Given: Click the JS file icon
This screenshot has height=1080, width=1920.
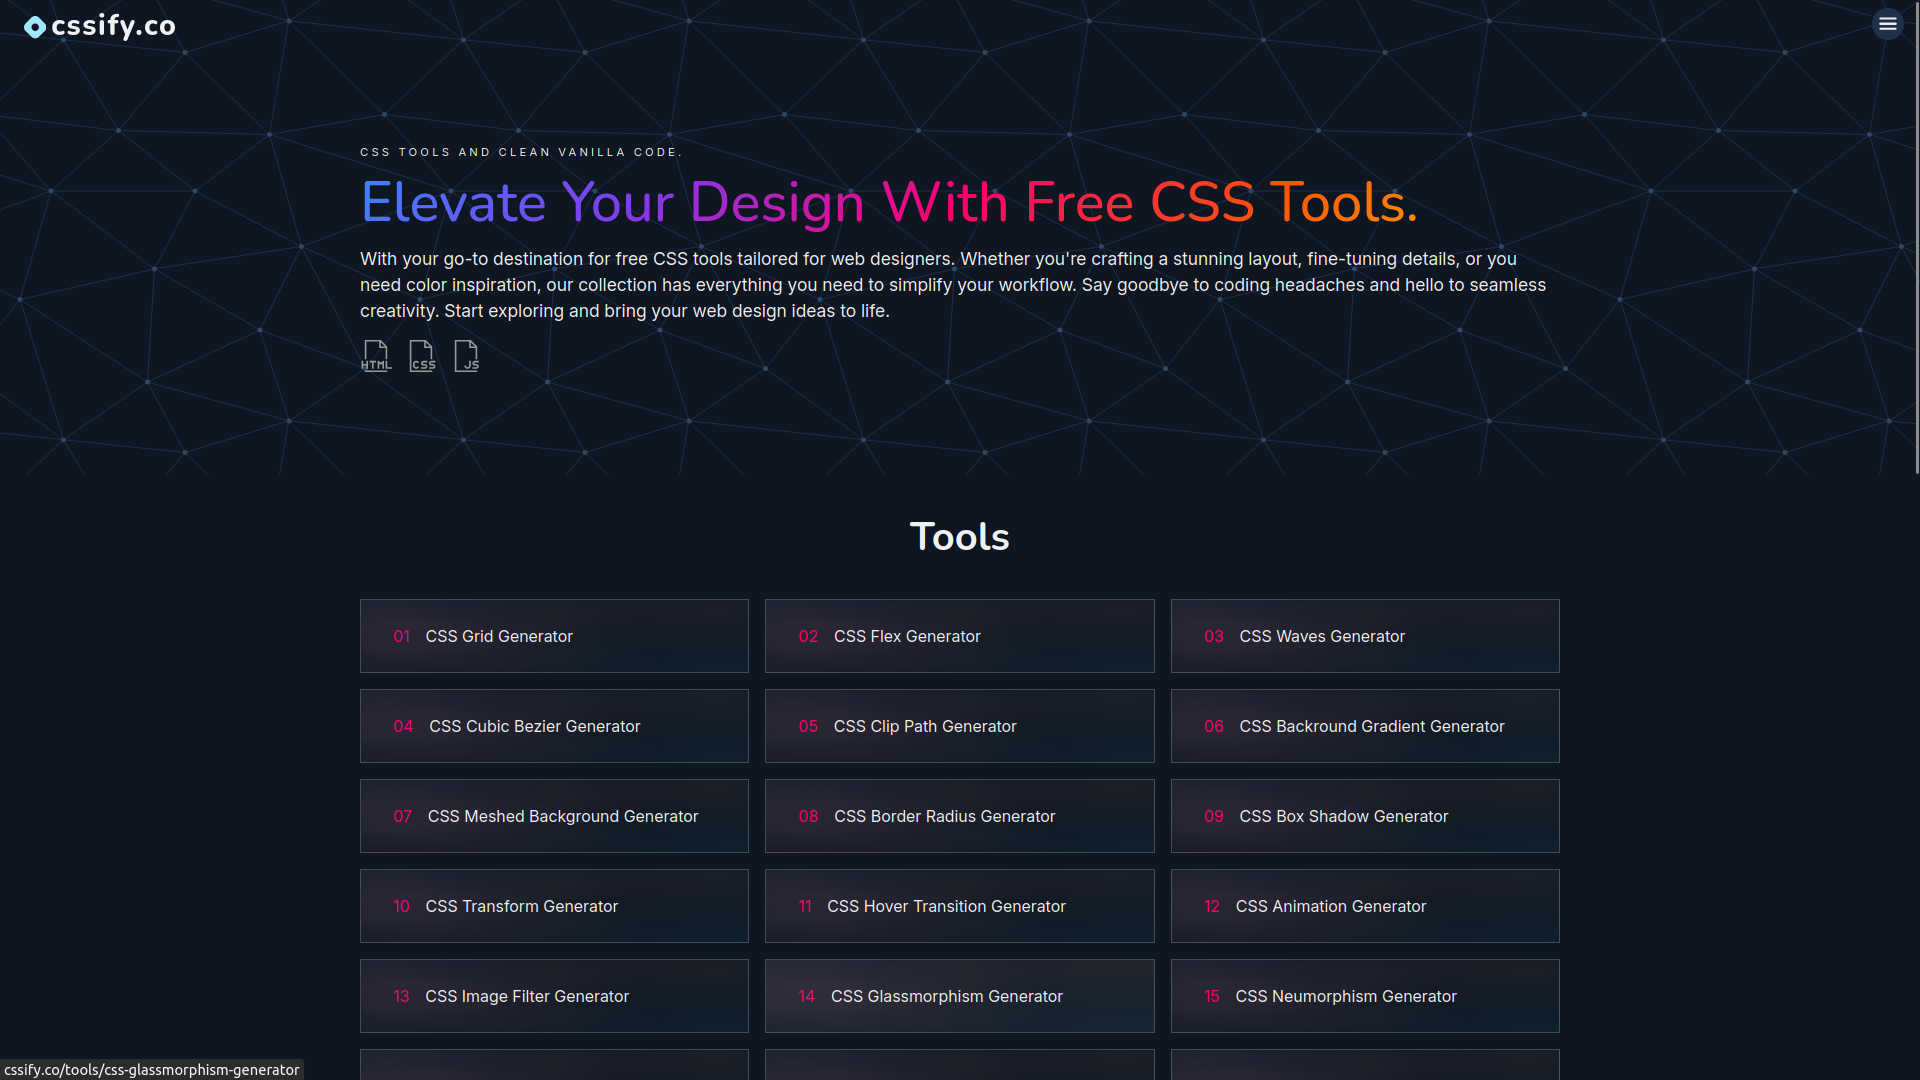Looking at the screenshot, I should point(466,356).
